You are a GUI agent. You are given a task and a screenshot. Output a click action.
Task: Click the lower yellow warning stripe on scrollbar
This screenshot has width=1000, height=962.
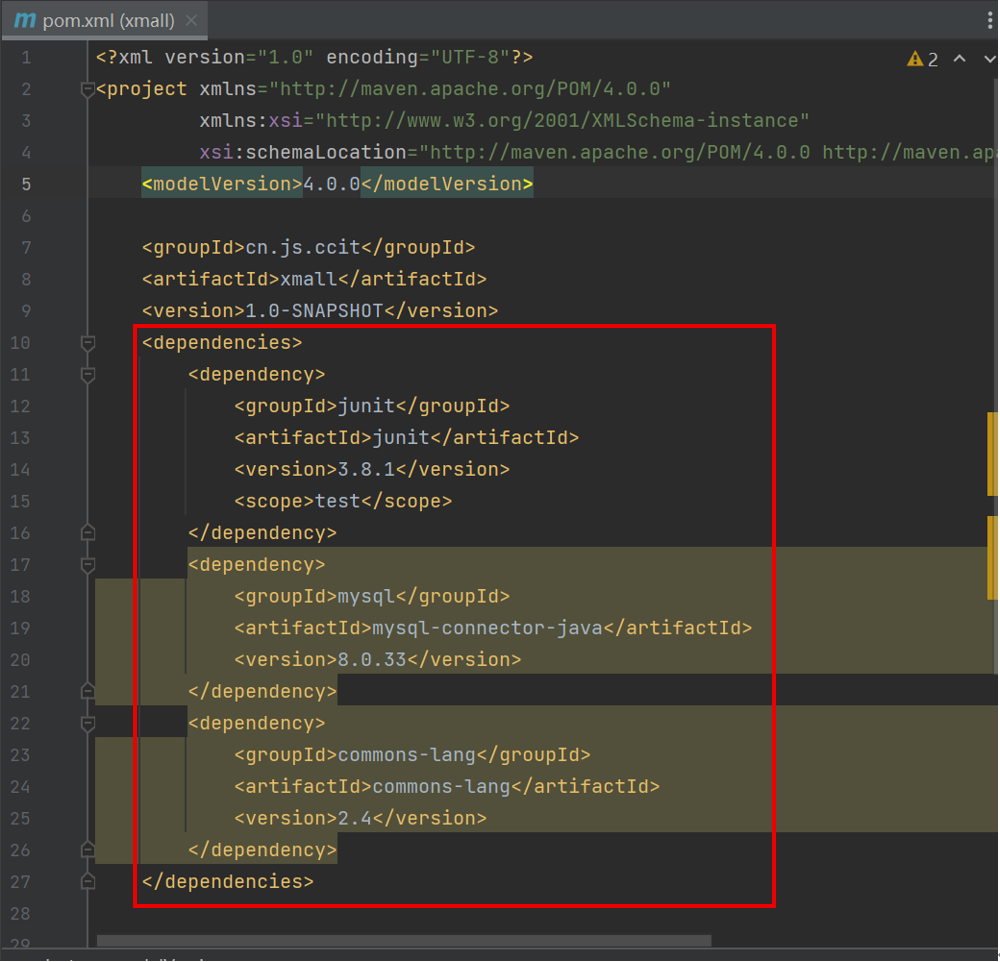click(x=992, y=558)
